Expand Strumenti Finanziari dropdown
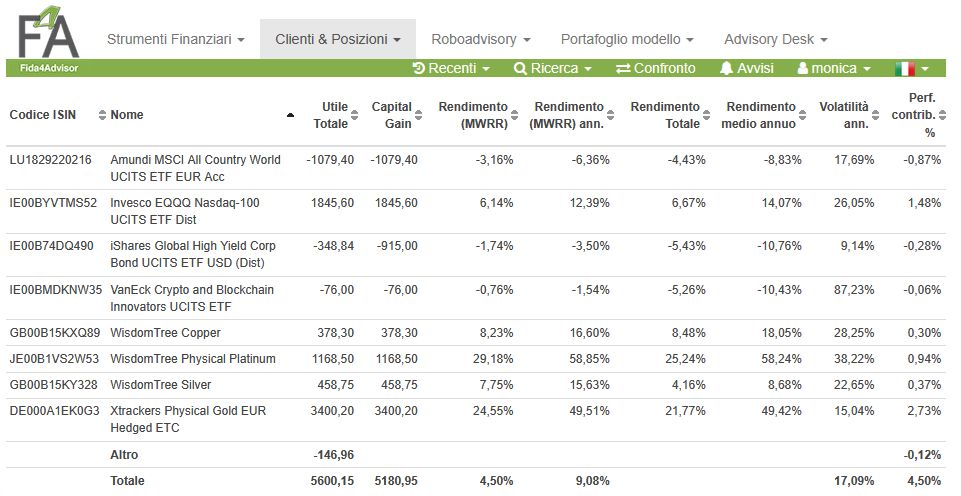The image size is (961, 496). click(176, 39)
